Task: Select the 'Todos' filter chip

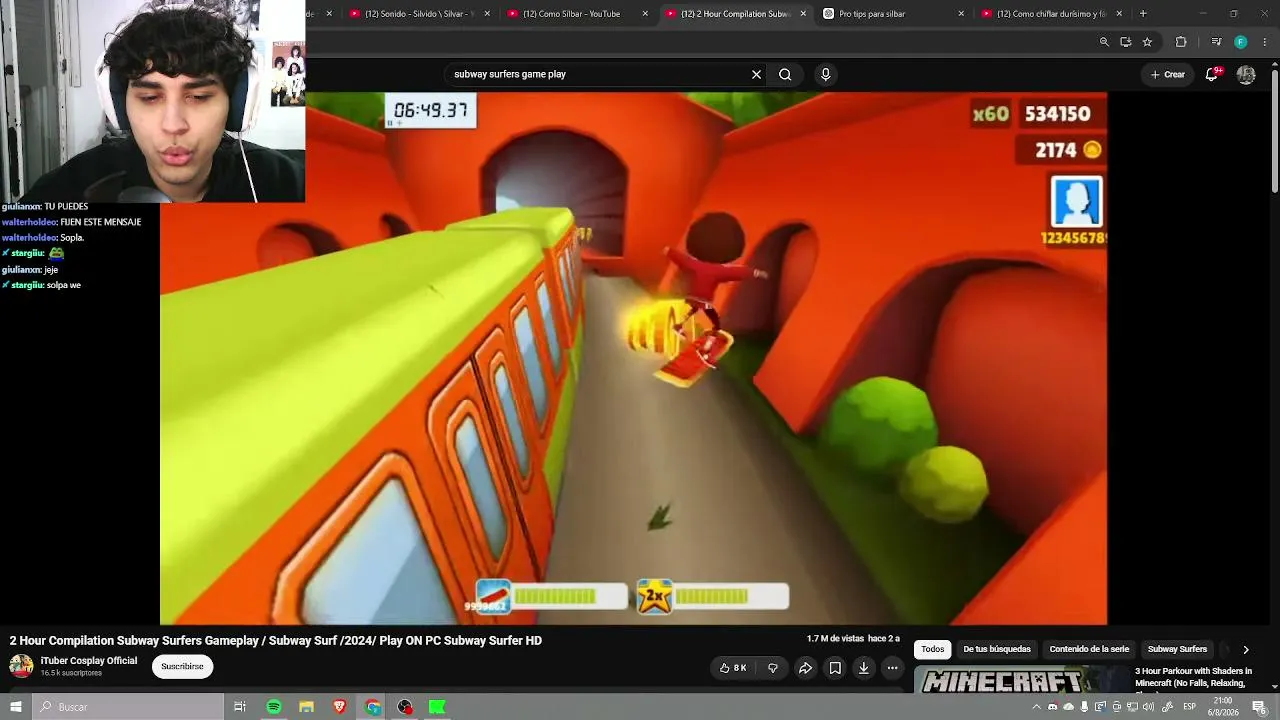Action: pyautogui.click(x=932, y=650)
